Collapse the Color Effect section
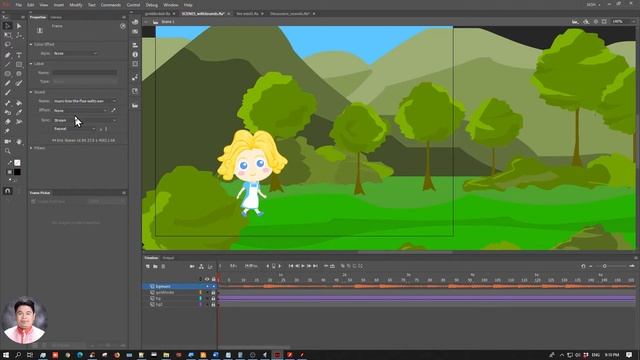The height and width of the screenshot is (360, 640). [x=31, y=44]
